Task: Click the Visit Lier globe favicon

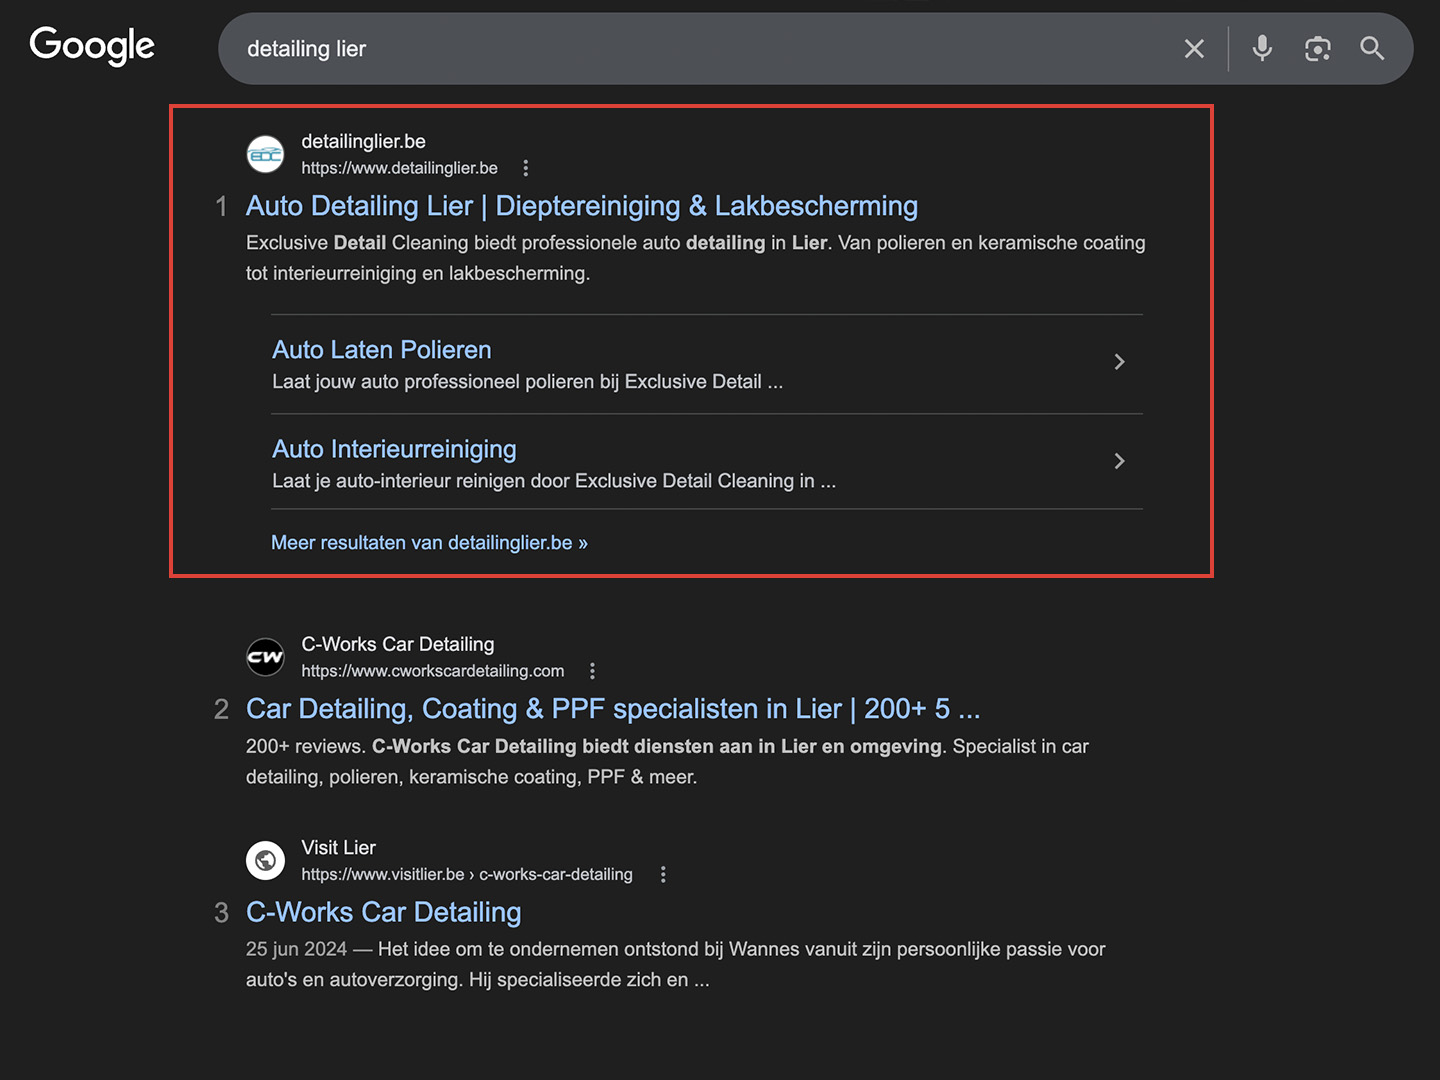Action: [x=266, y=860]
